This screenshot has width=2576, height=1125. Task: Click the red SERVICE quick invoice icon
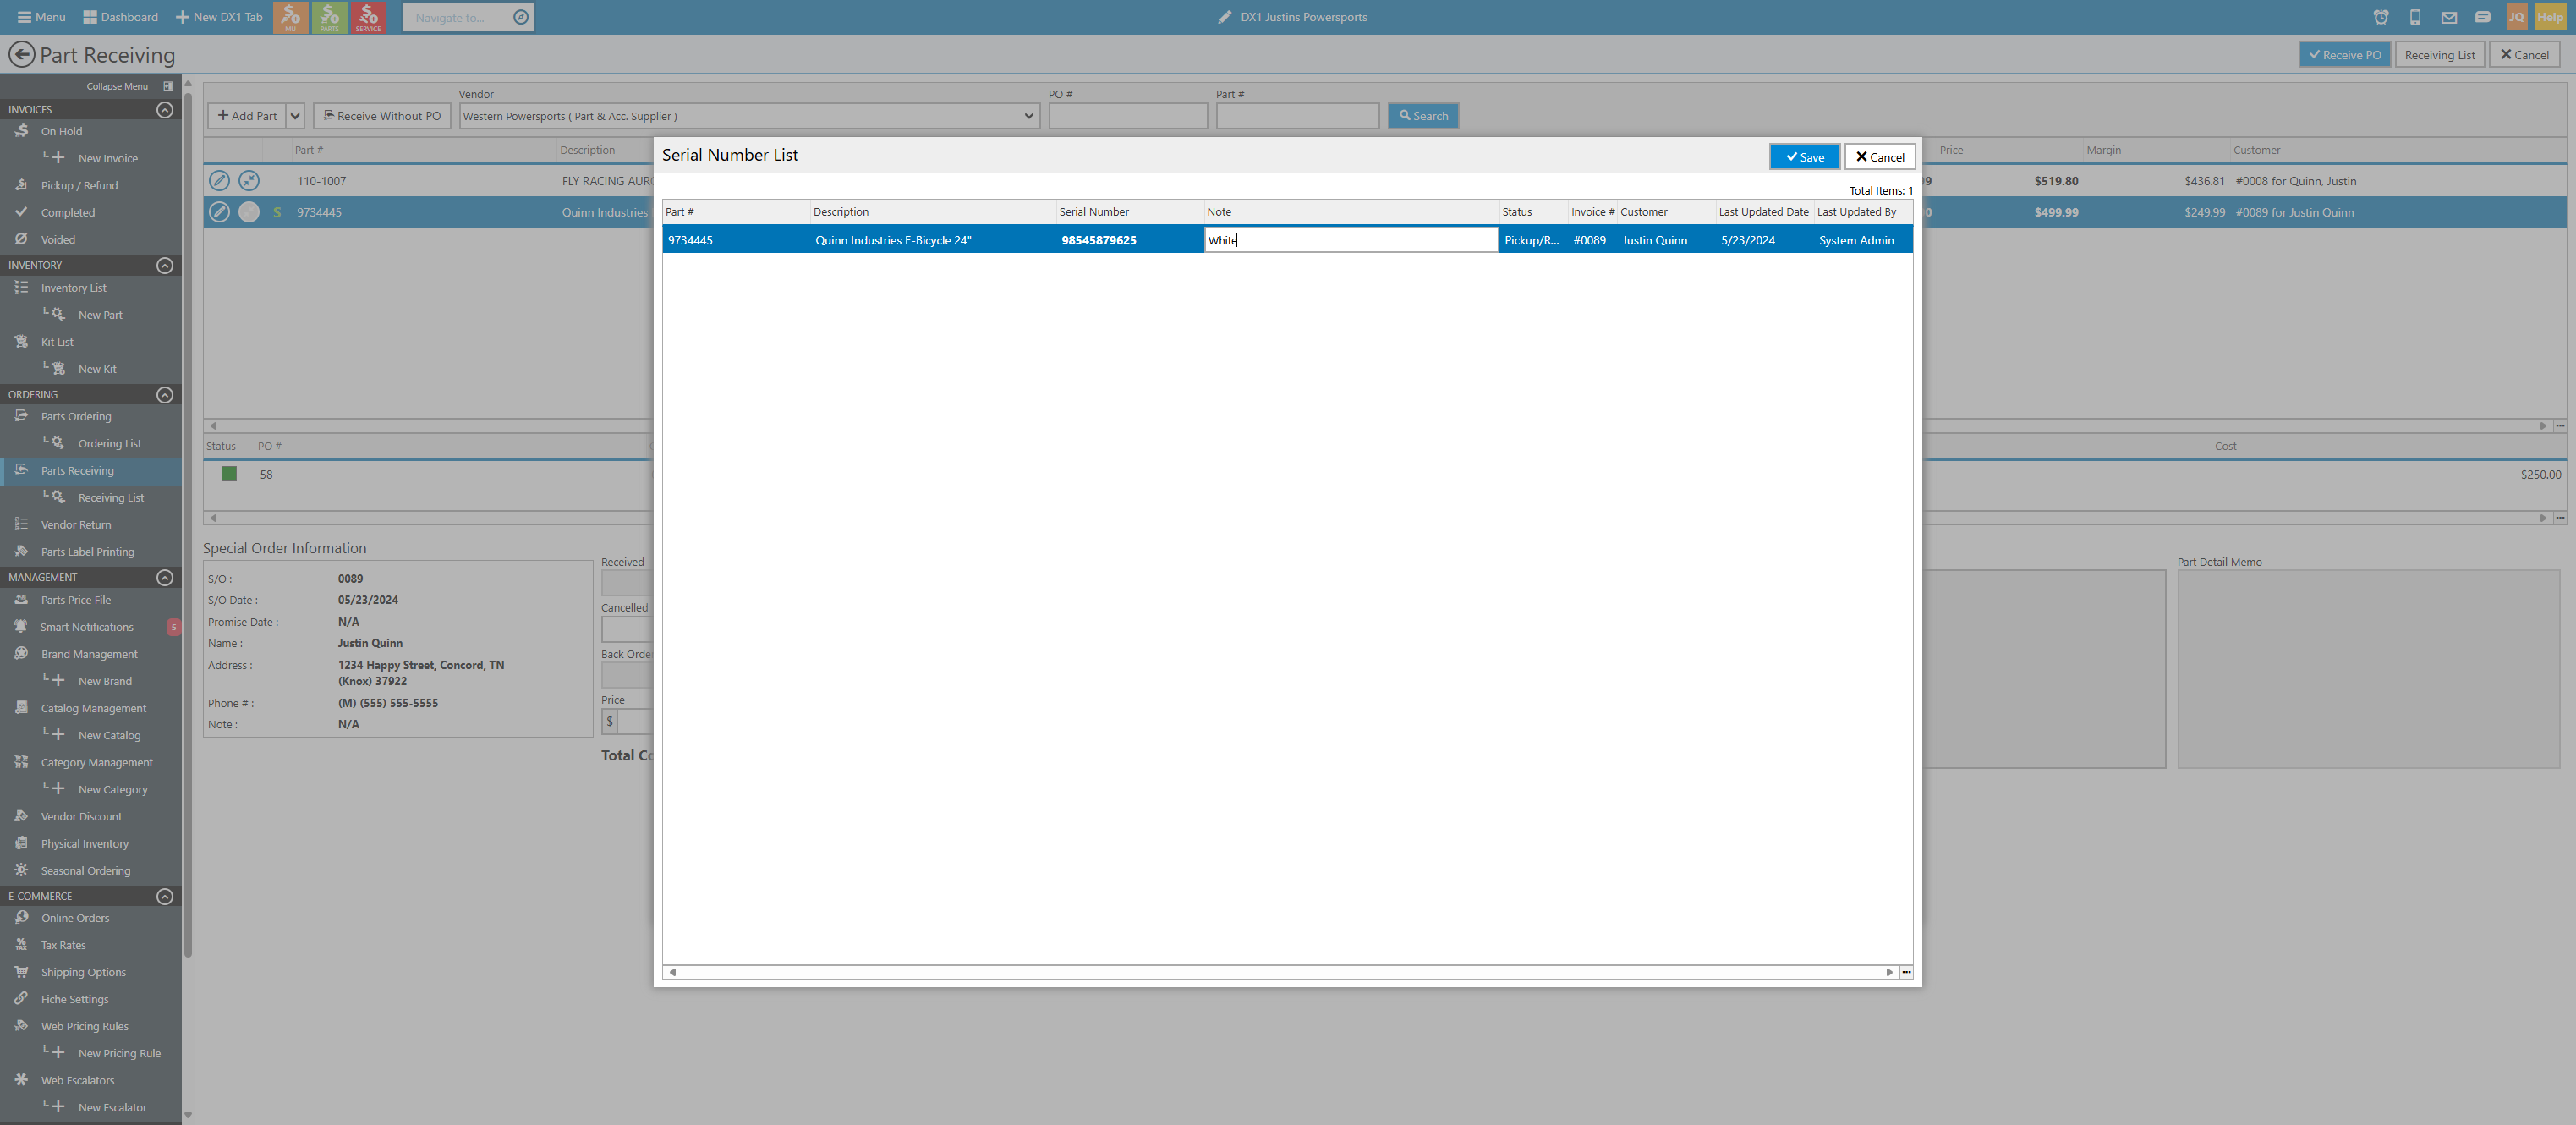pos(368,17)
